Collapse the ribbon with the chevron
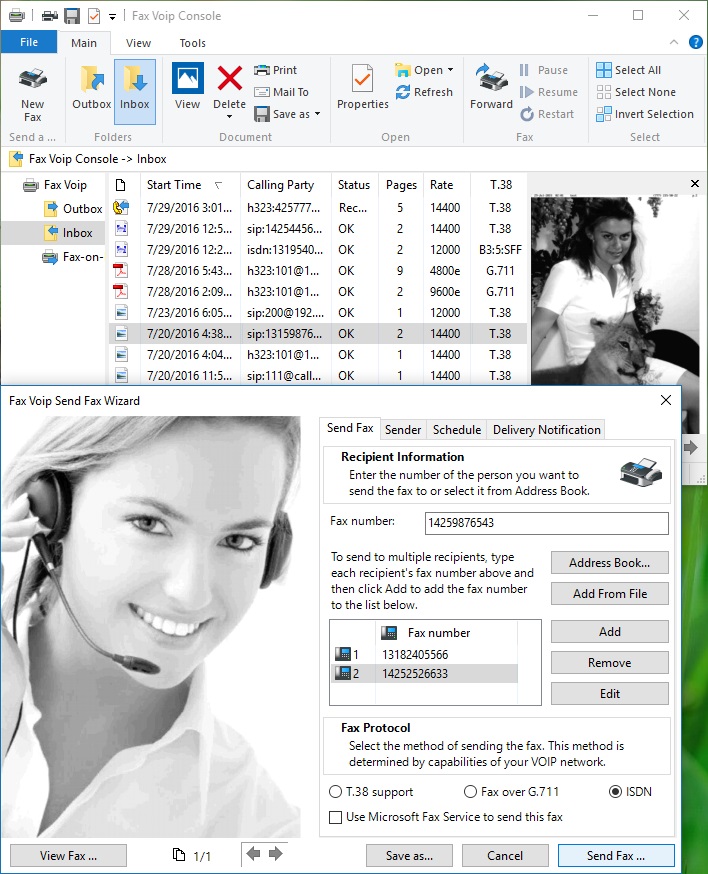This screenshot has width=708, height=874. 674,42
